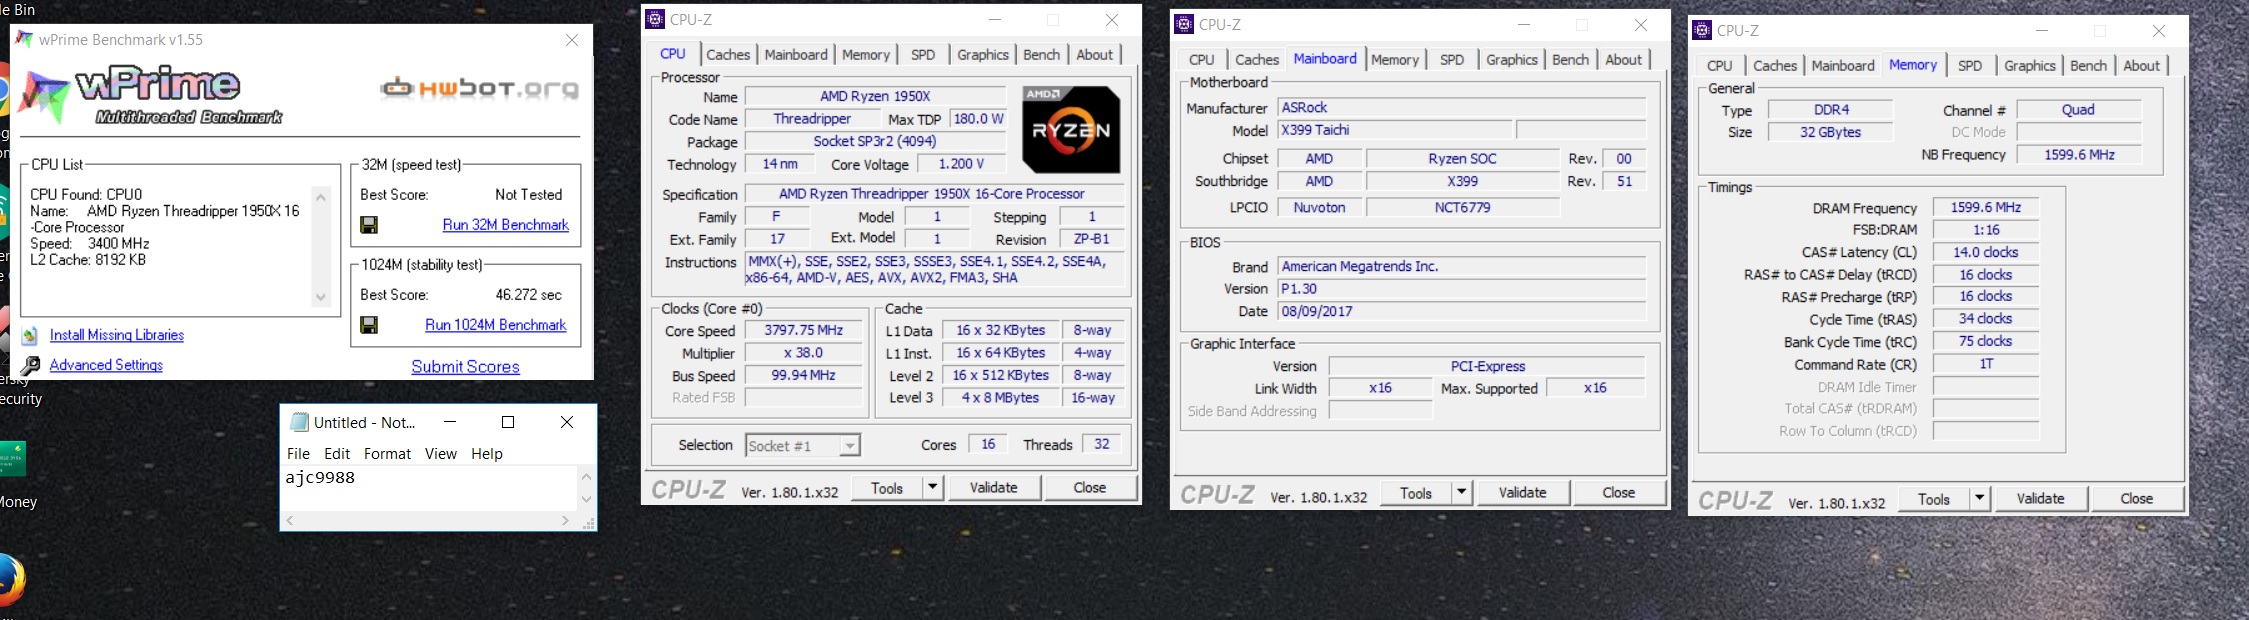Click the Command Rate 1T value
2249x620 pixels.
[1986, 365]
